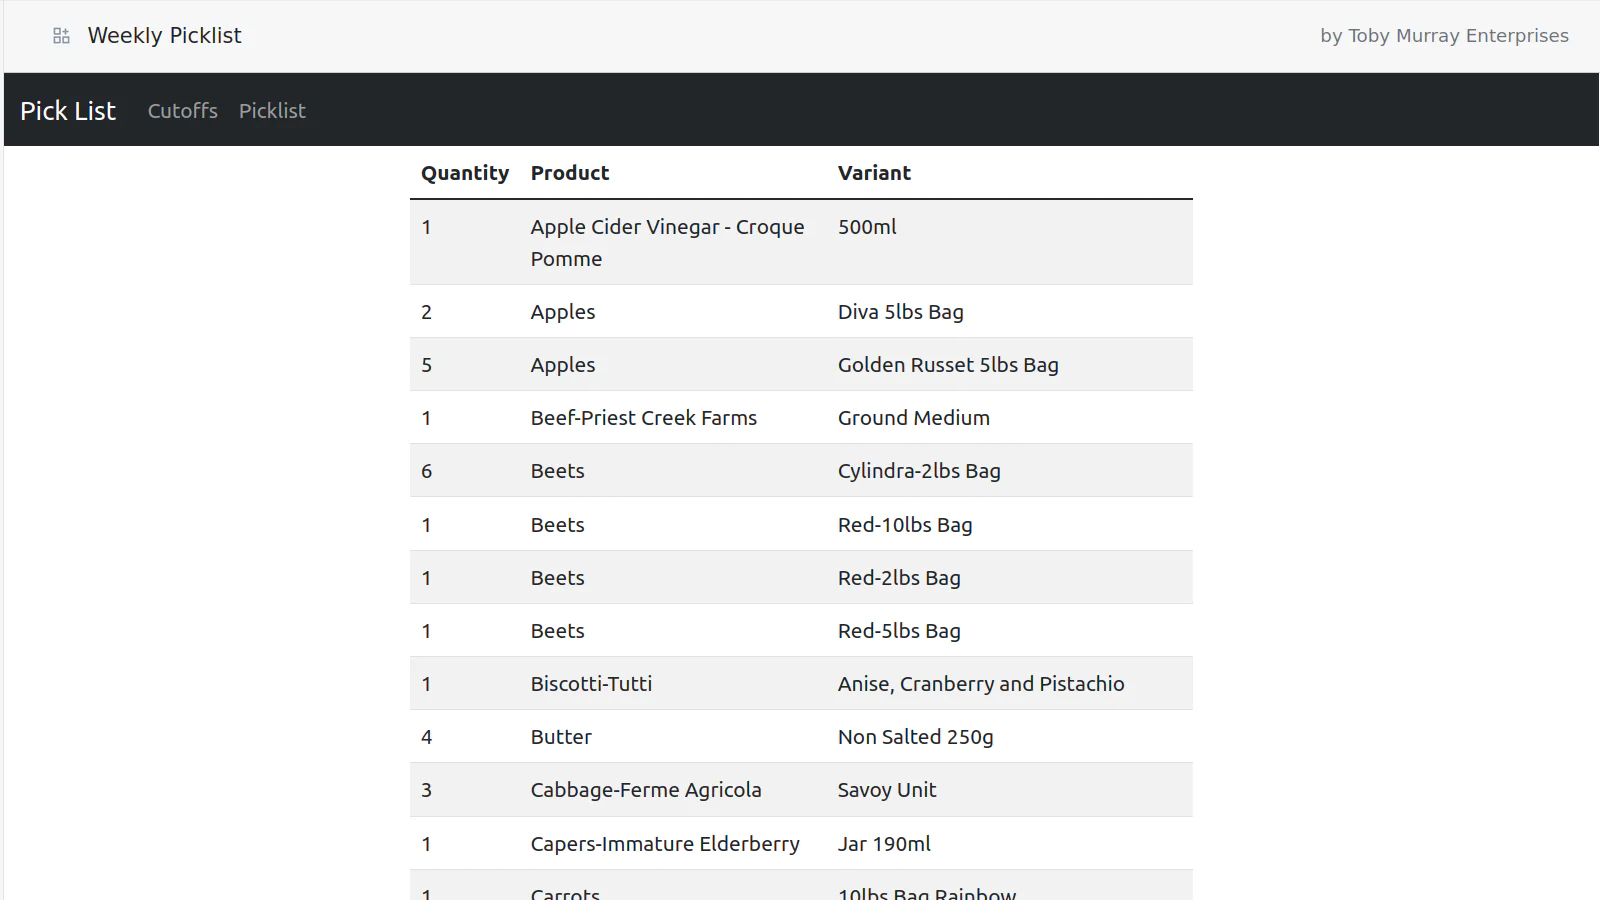This screenshot has height=900, width=1600.
Task: Click the Apples Diva 5lbs Bag row
Action: (800, 311)
